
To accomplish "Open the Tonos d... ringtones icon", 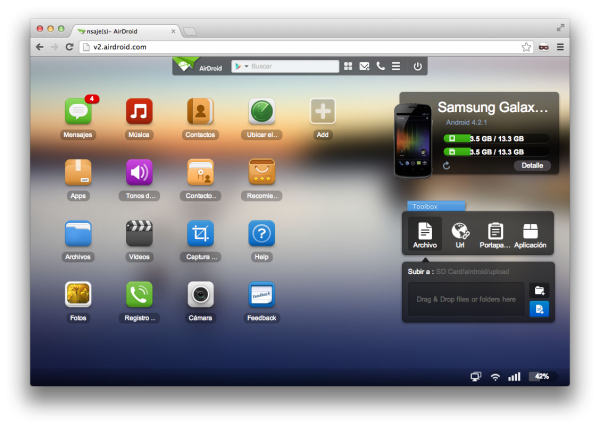I will click(x=139, y=172).
